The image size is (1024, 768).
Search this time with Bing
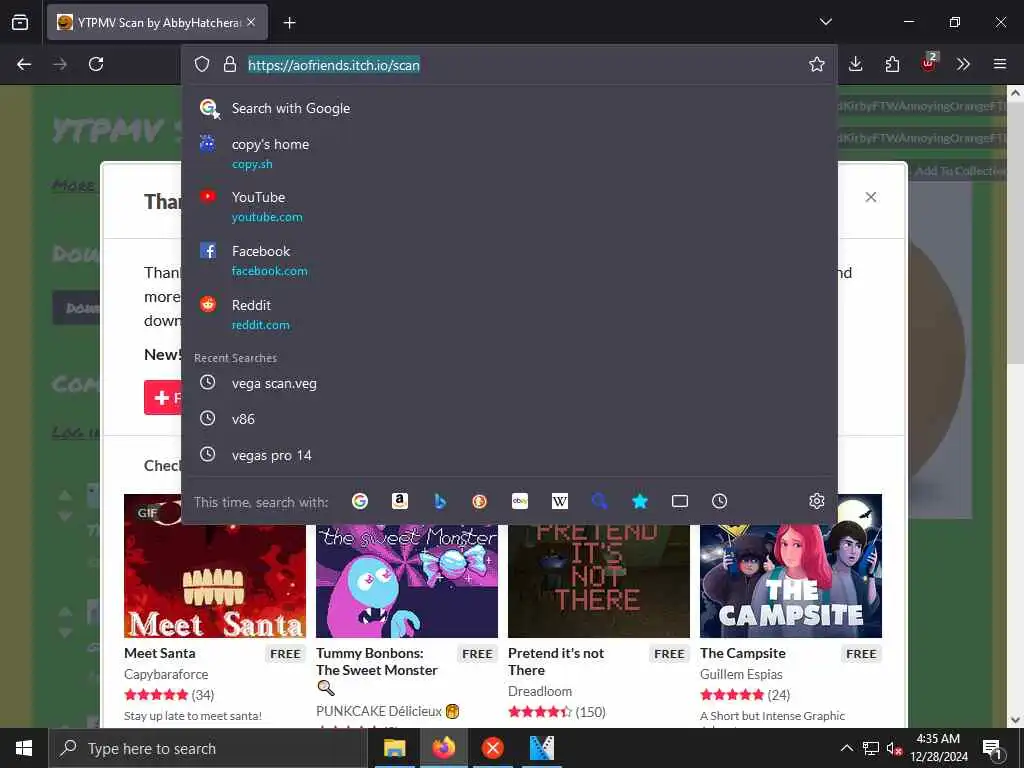(x=440, y=501)
